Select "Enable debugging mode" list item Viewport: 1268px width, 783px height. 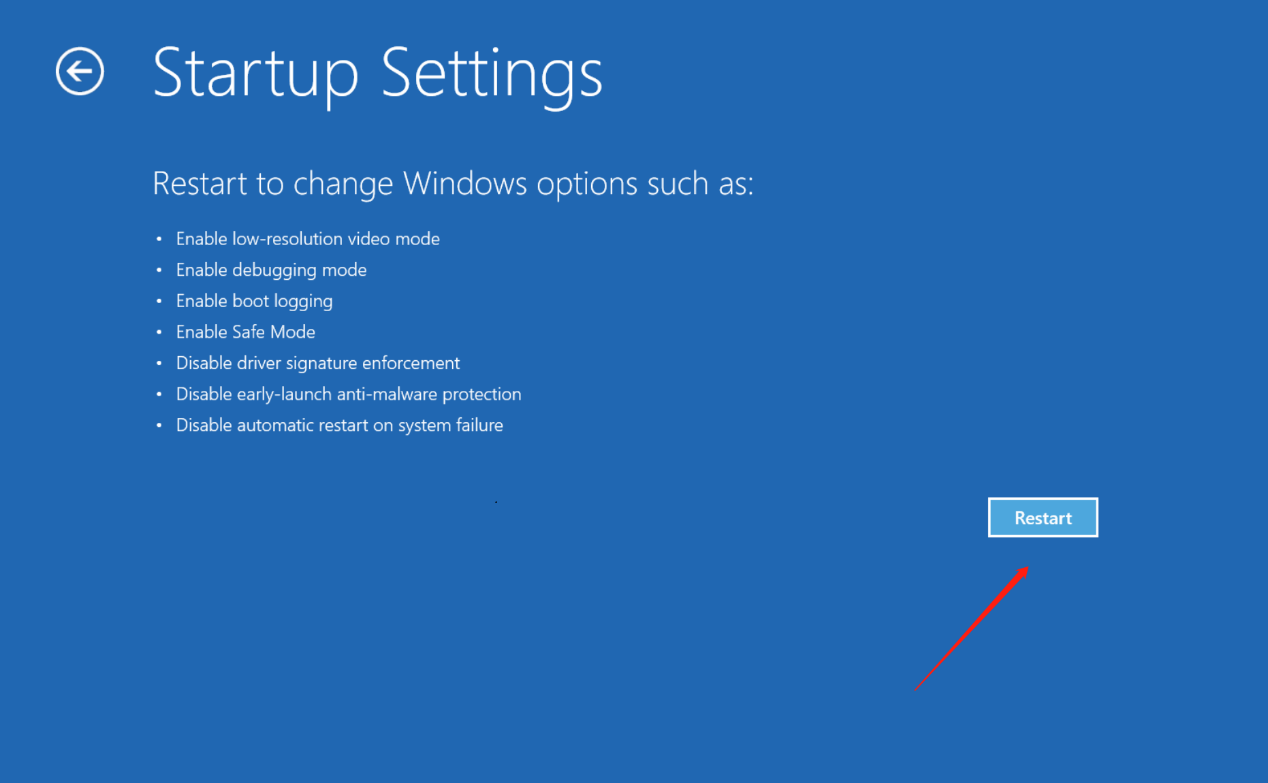click(x=271, y=270)
